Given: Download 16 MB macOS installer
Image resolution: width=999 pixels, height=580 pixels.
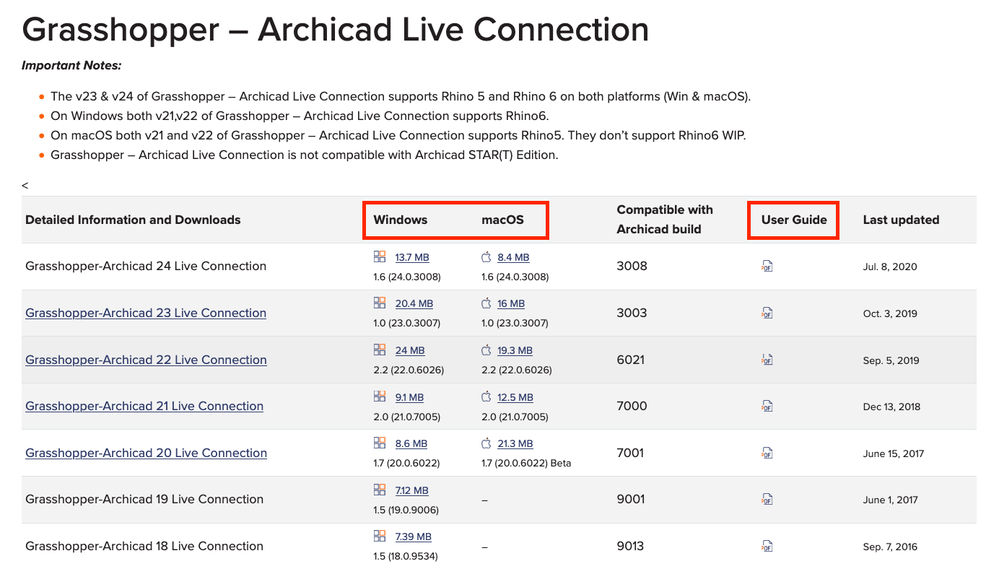Looking at the screenshot, I should [511, 304].
